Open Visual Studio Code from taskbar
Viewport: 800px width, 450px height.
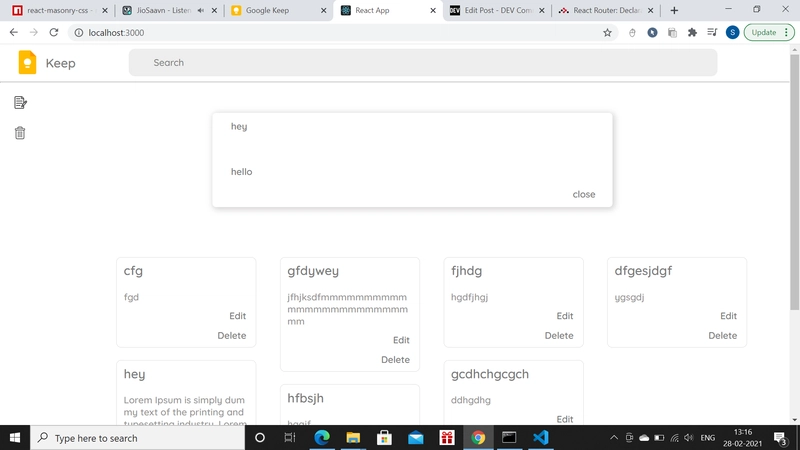(x=541, y=438)
